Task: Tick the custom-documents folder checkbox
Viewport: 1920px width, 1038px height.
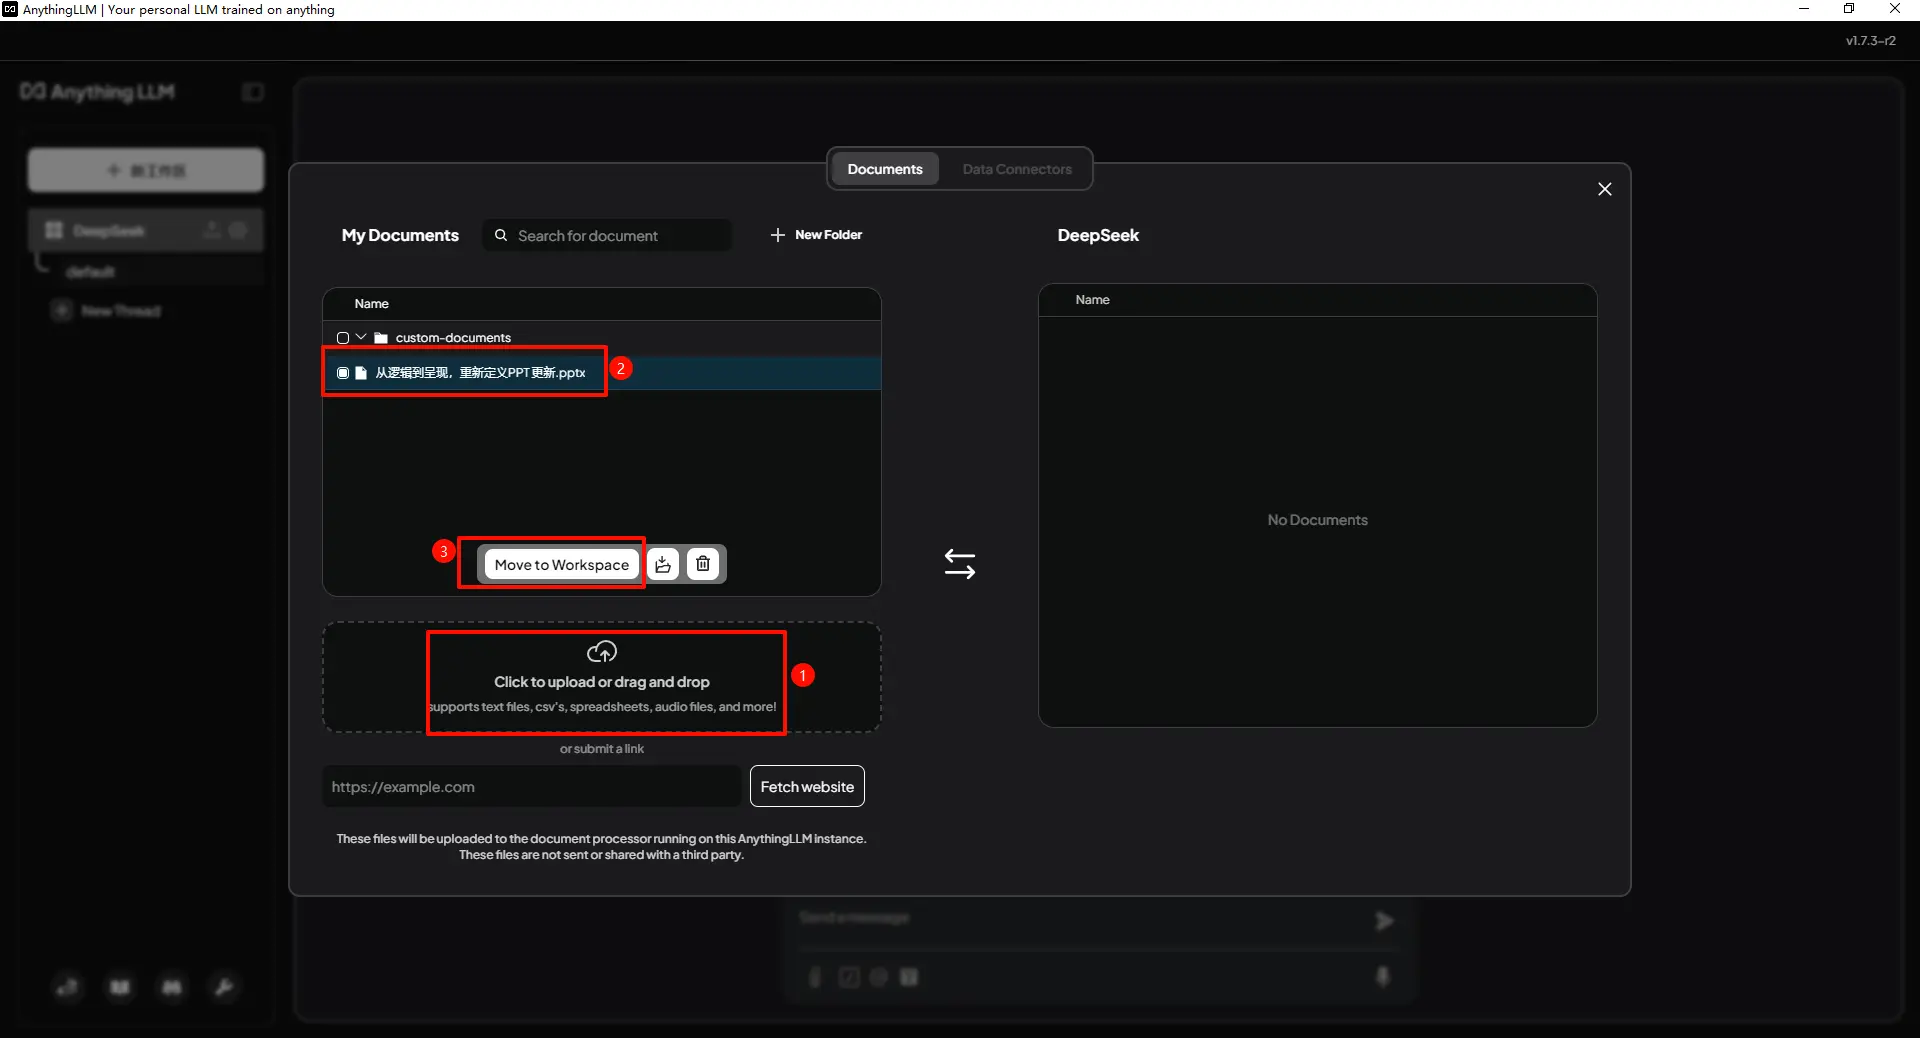Action: pyautogui.click(x=343, y=338)
